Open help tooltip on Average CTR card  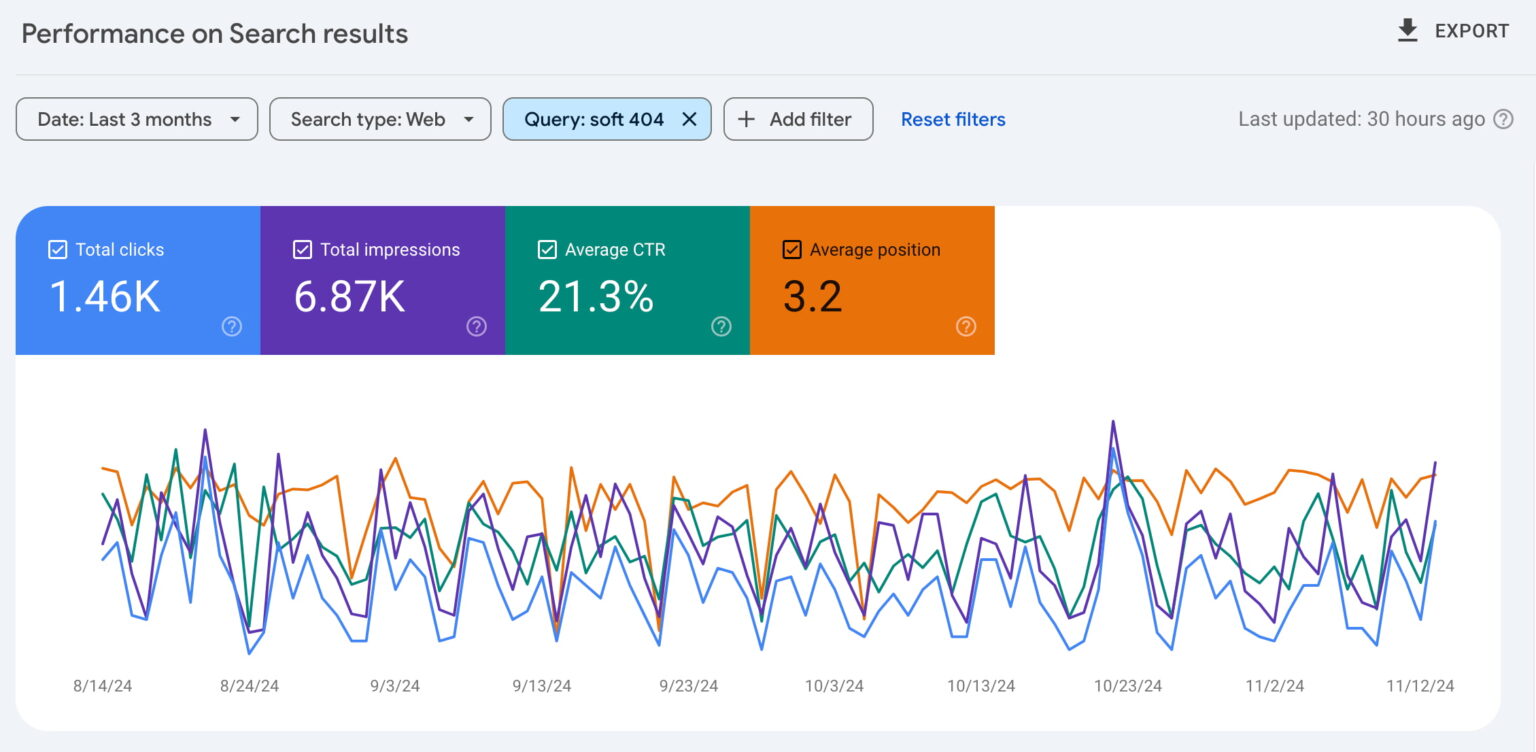(721, 326)
